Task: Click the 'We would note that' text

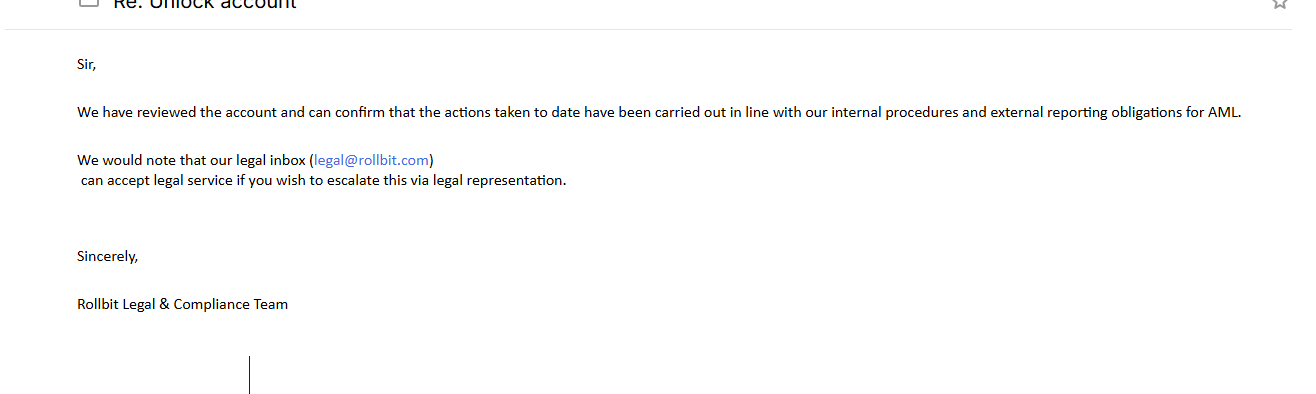Action: (x=141, y=160)
